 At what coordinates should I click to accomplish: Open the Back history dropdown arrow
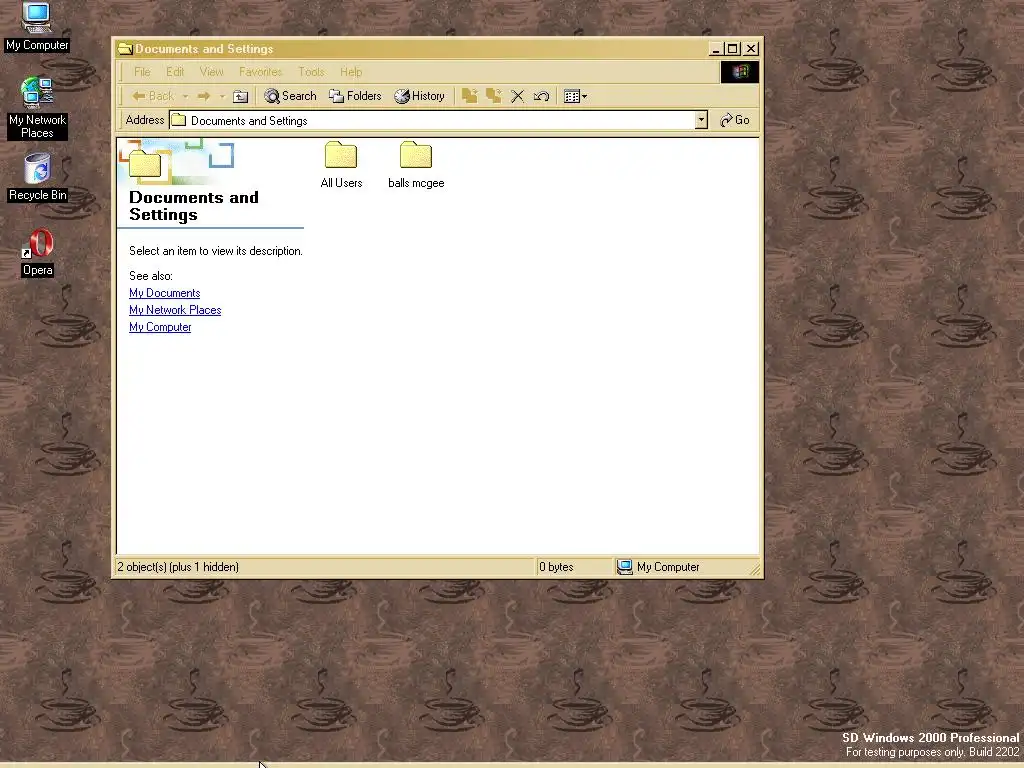click(185, 96)
